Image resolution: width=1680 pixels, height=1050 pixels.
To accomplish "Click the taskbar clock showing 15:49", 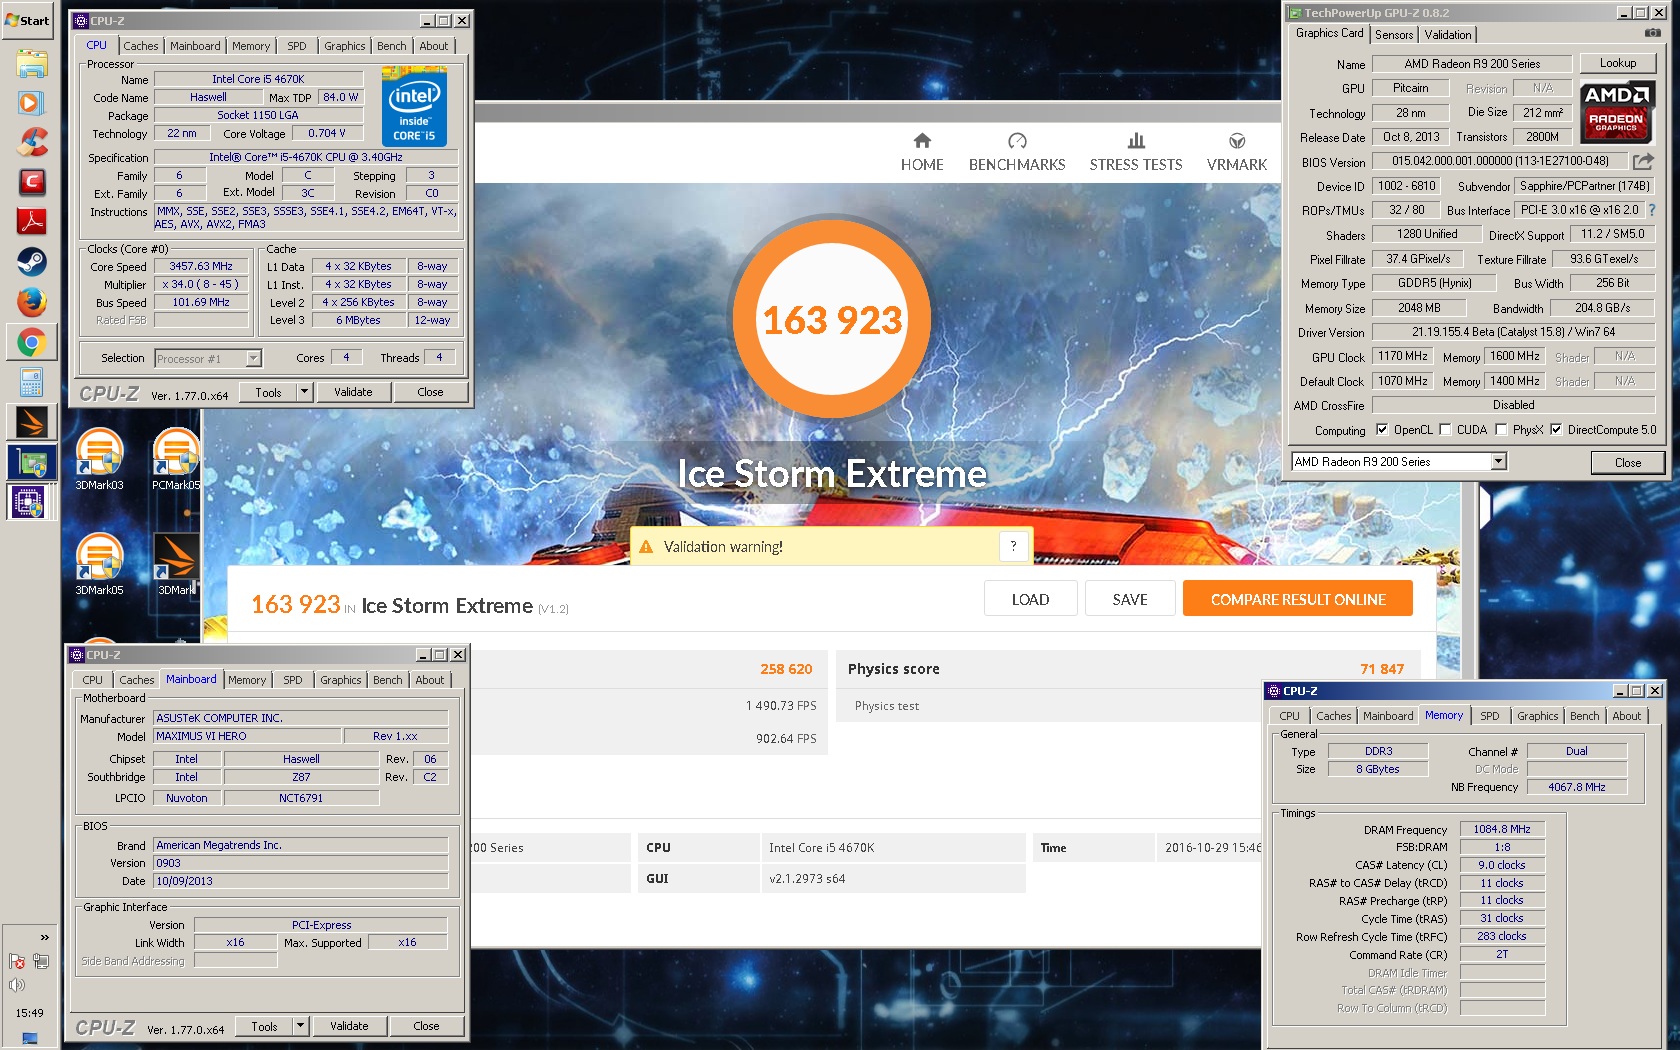I will [30, 1013].
